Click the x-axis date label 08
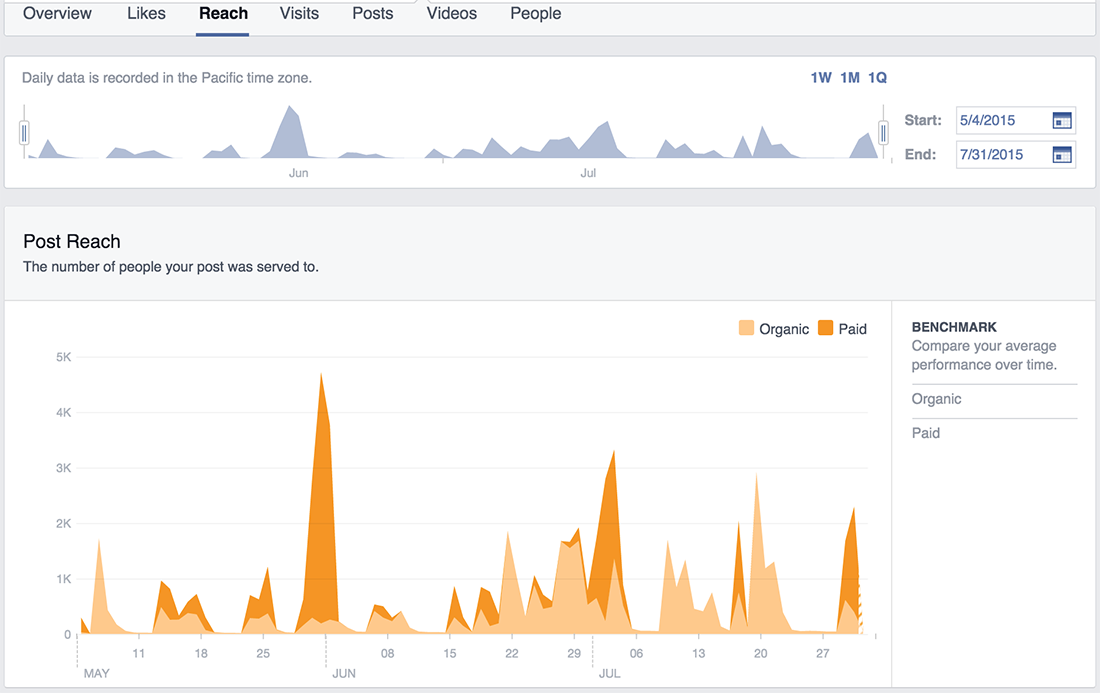1100x693 pixels. coord(387,653)
